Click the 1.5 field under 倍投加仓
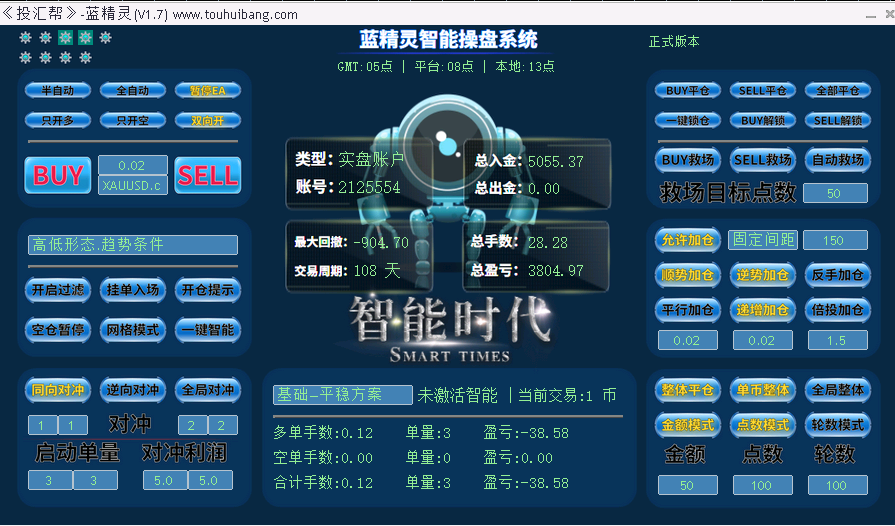This screenshot has width=895, height=526. coord(838,341)
